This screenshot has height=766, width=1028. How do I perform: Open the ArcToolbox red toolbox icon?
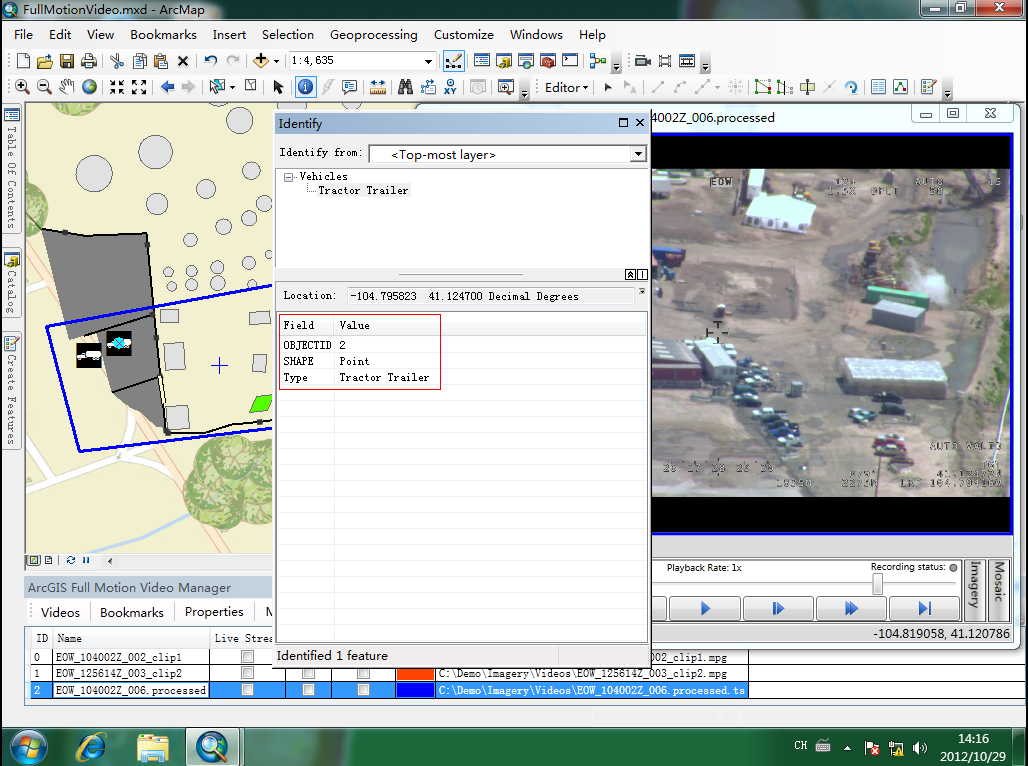pos(548,61)
